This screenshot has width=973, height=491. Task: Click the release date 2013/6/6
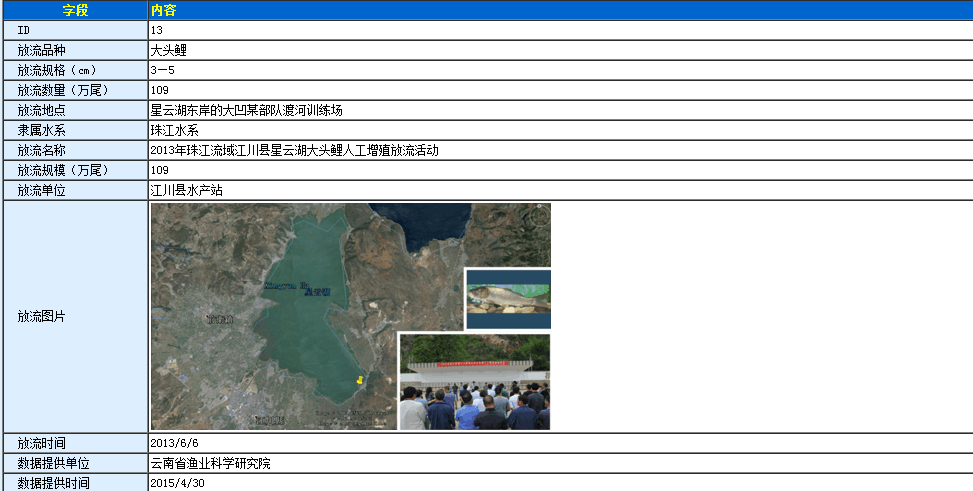pyautogui.click(x=175, y=443)
